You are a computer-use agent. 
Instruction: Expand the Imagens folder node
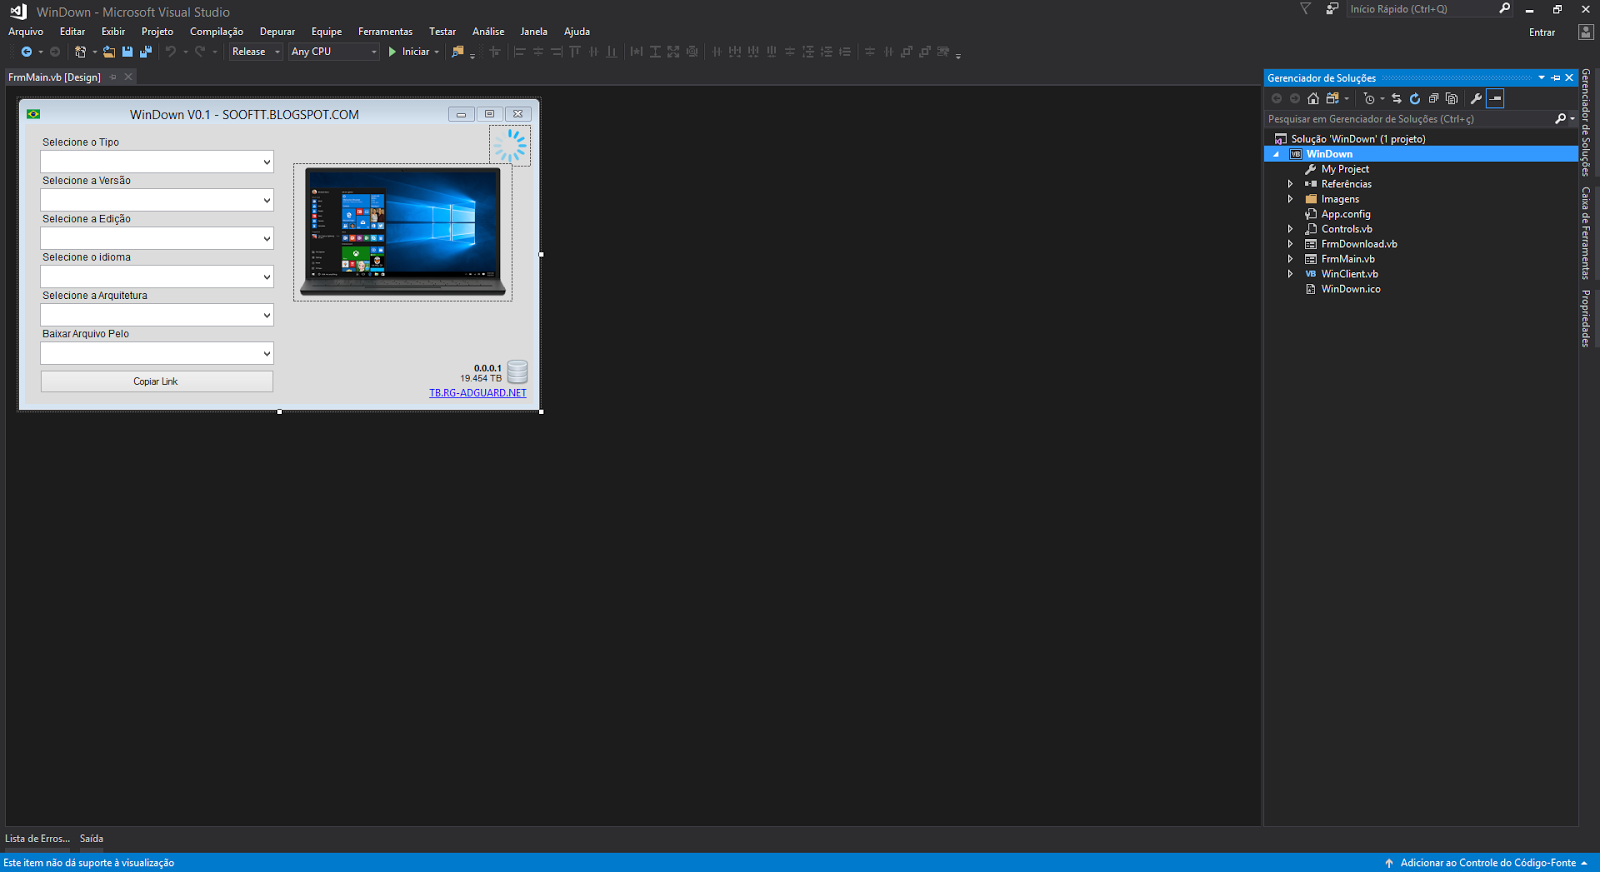click(x=1290, y=199)
